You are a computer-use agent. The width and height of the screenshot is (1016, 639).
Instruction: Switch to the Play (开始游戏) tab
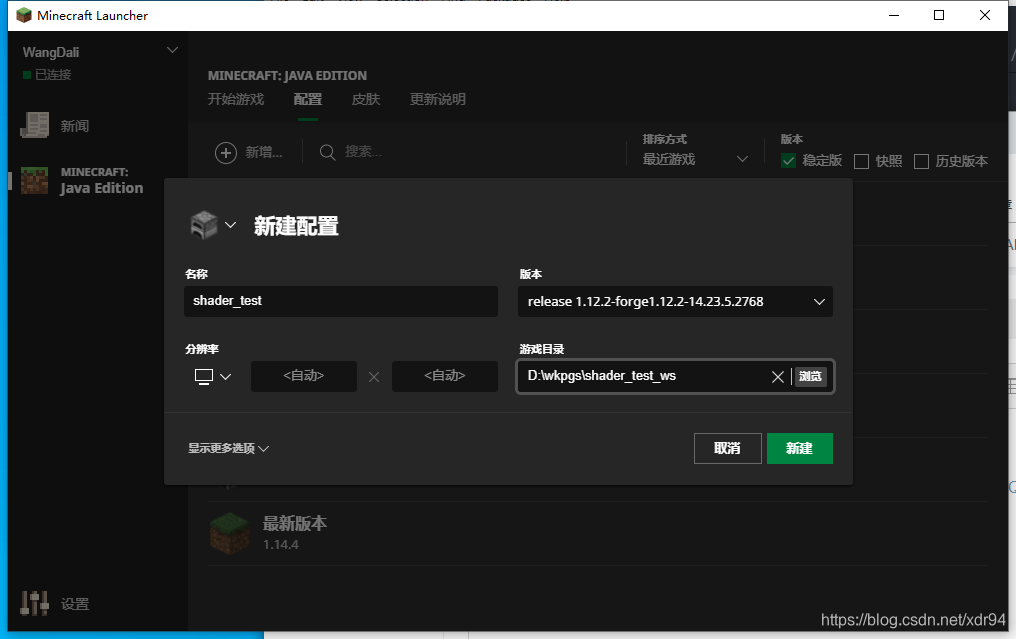click(x=236, y=99)
